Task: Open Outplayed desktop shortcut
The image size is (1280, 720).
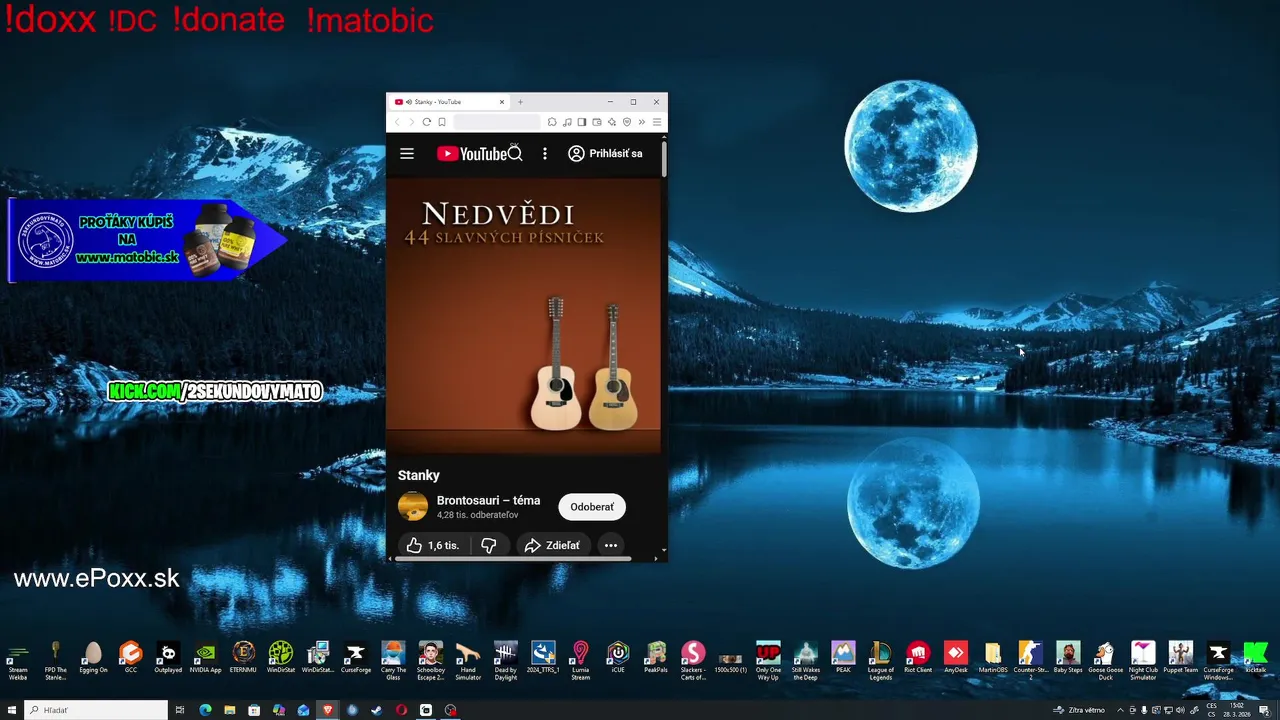Action: pos(168,660)
